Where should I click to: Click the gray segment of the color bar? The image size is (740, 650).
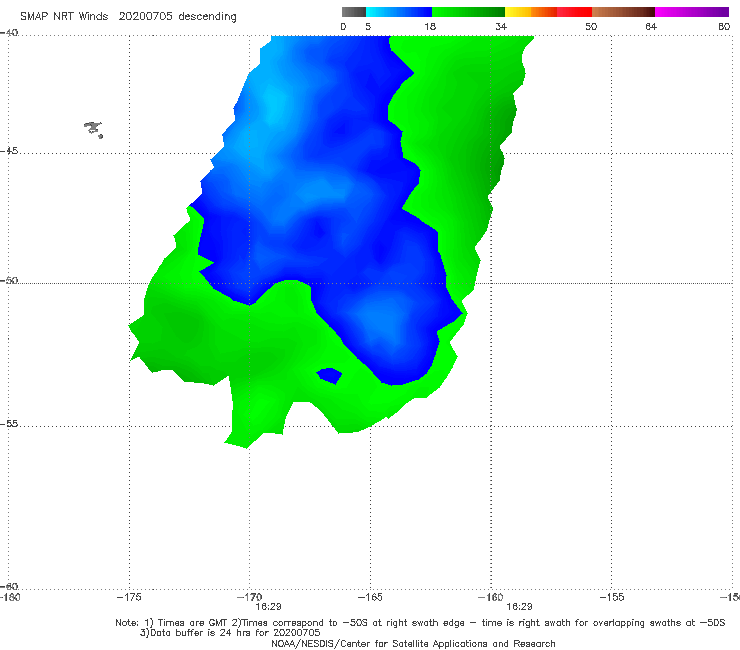(x=354, y=12)
